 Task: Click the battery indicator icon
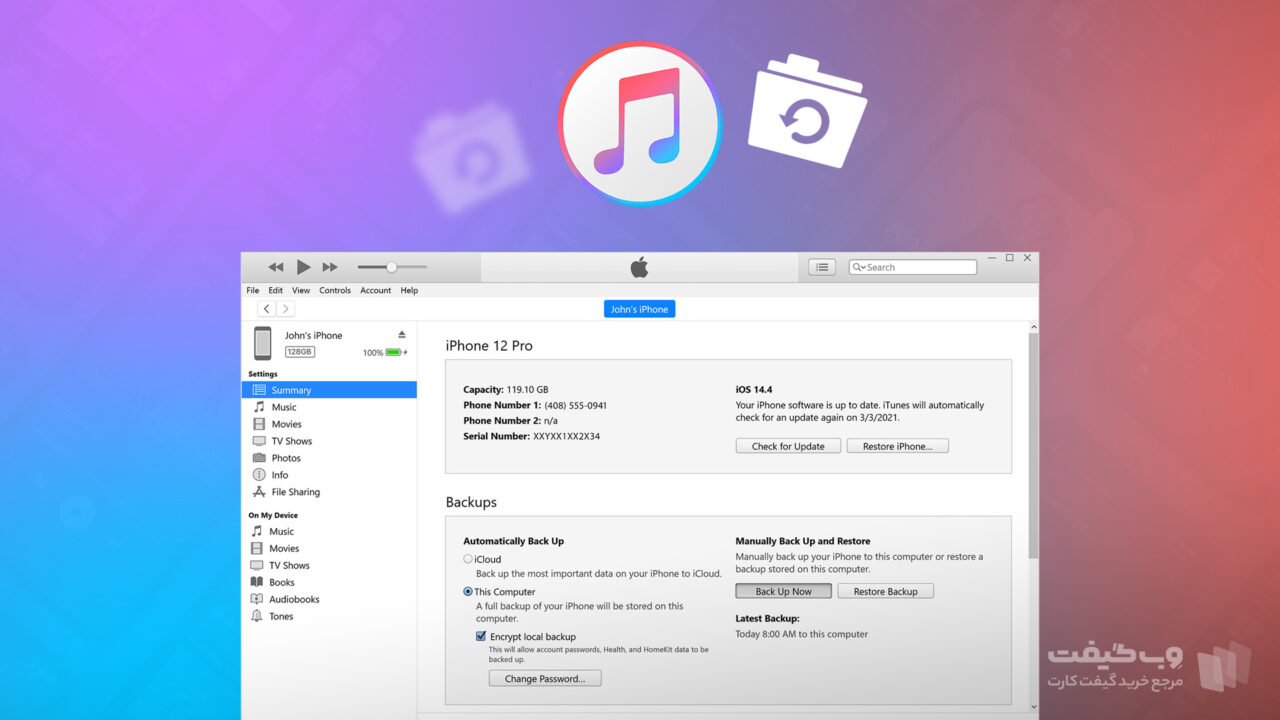tap(395, 352)
